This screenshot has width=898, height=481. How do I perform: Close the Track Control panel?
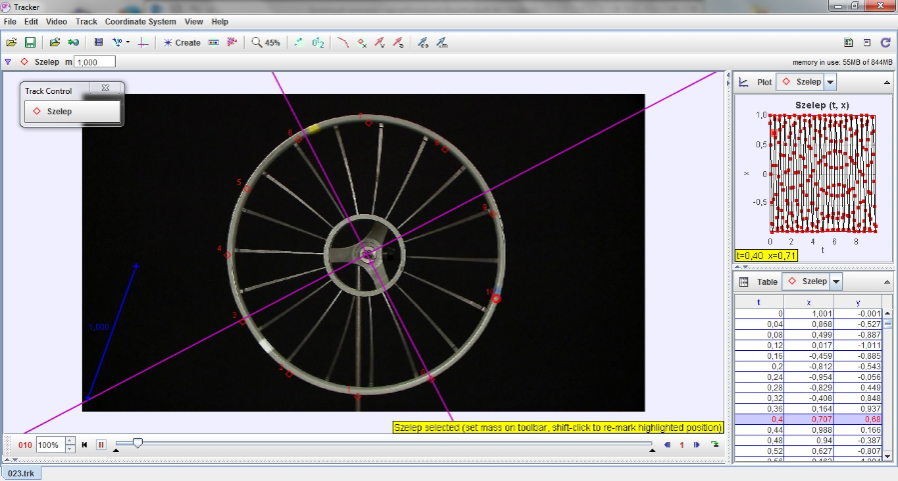105,88
